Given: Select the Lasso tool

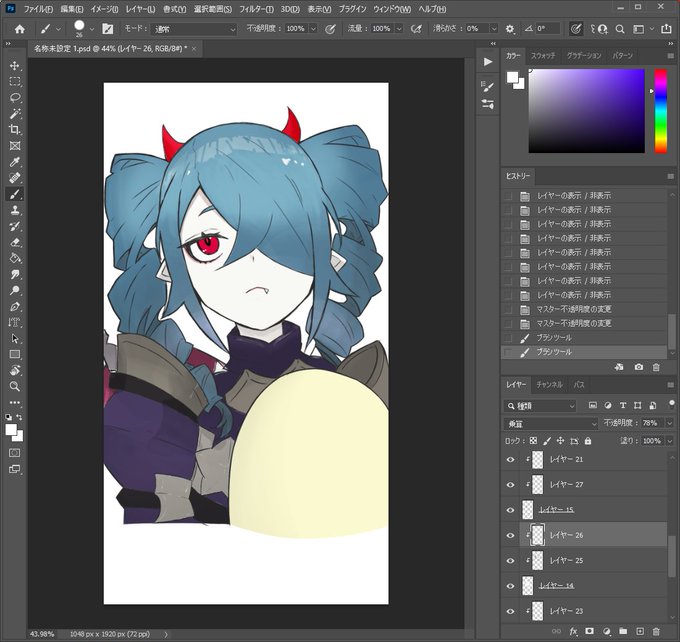Looking at the screenshot, I should (15, 98).
